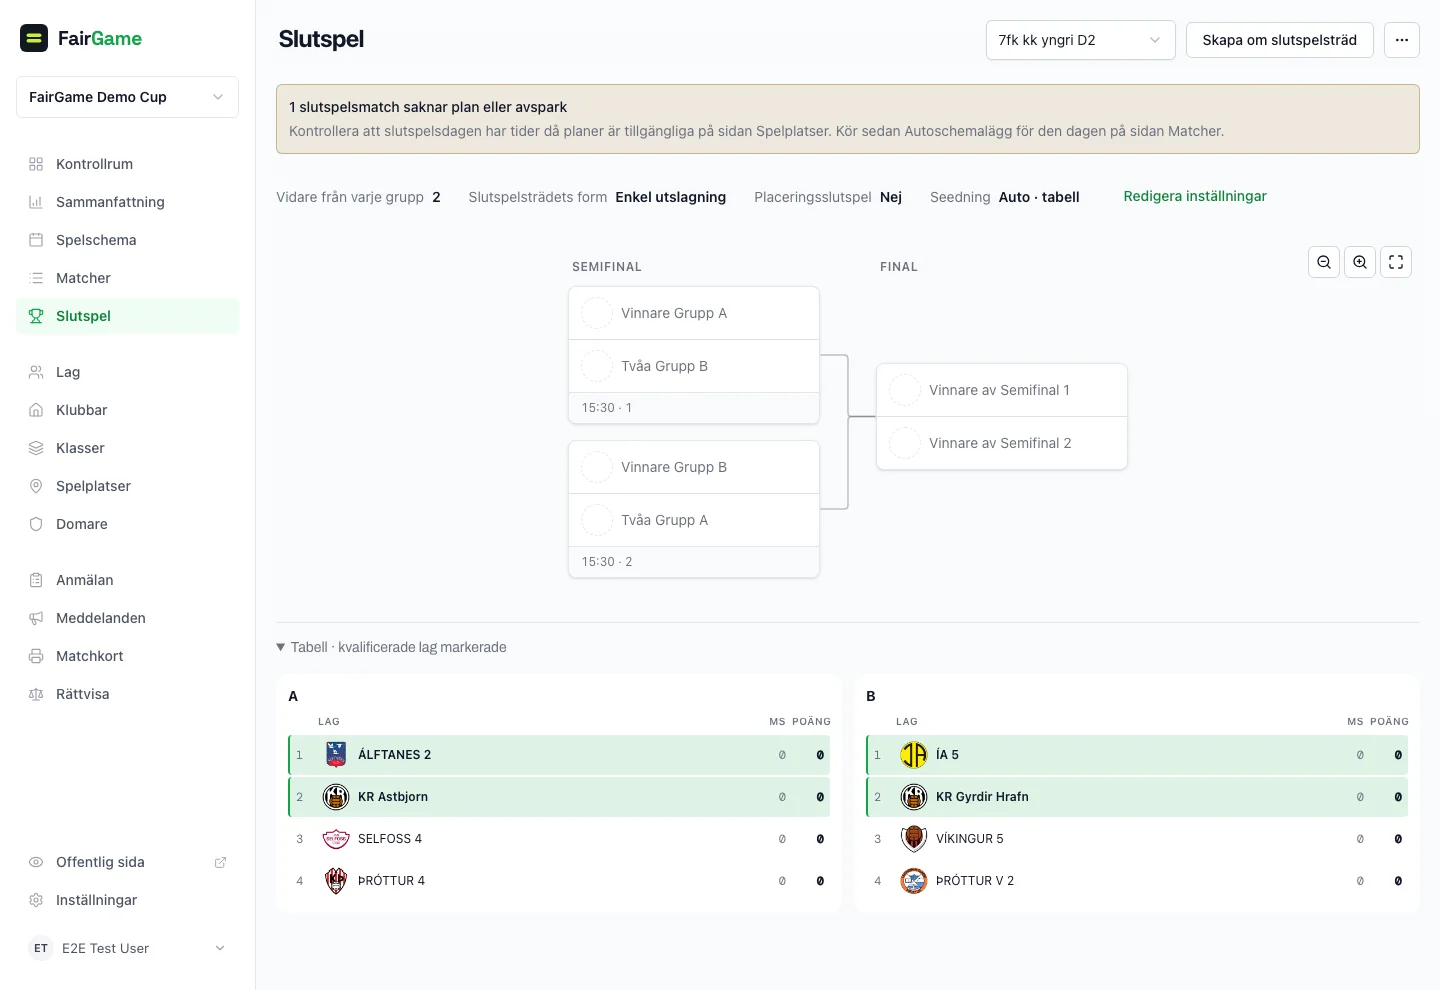
Task: Collapse the Tabell kvalificerade lag section
Action: (x=391, y=647)
